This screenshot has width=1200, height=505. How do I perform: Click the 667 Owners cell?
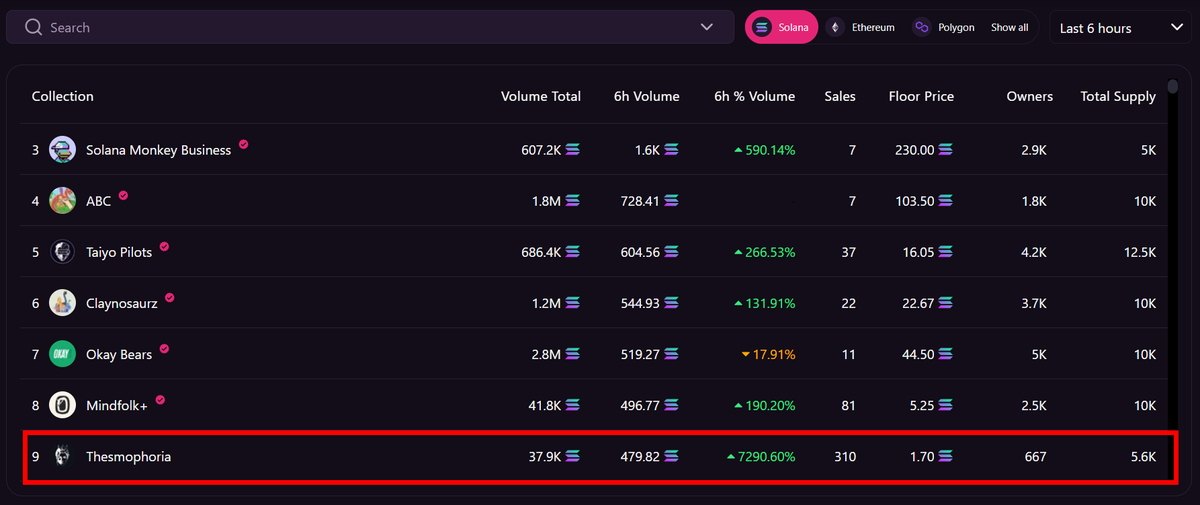point(1036,457)
